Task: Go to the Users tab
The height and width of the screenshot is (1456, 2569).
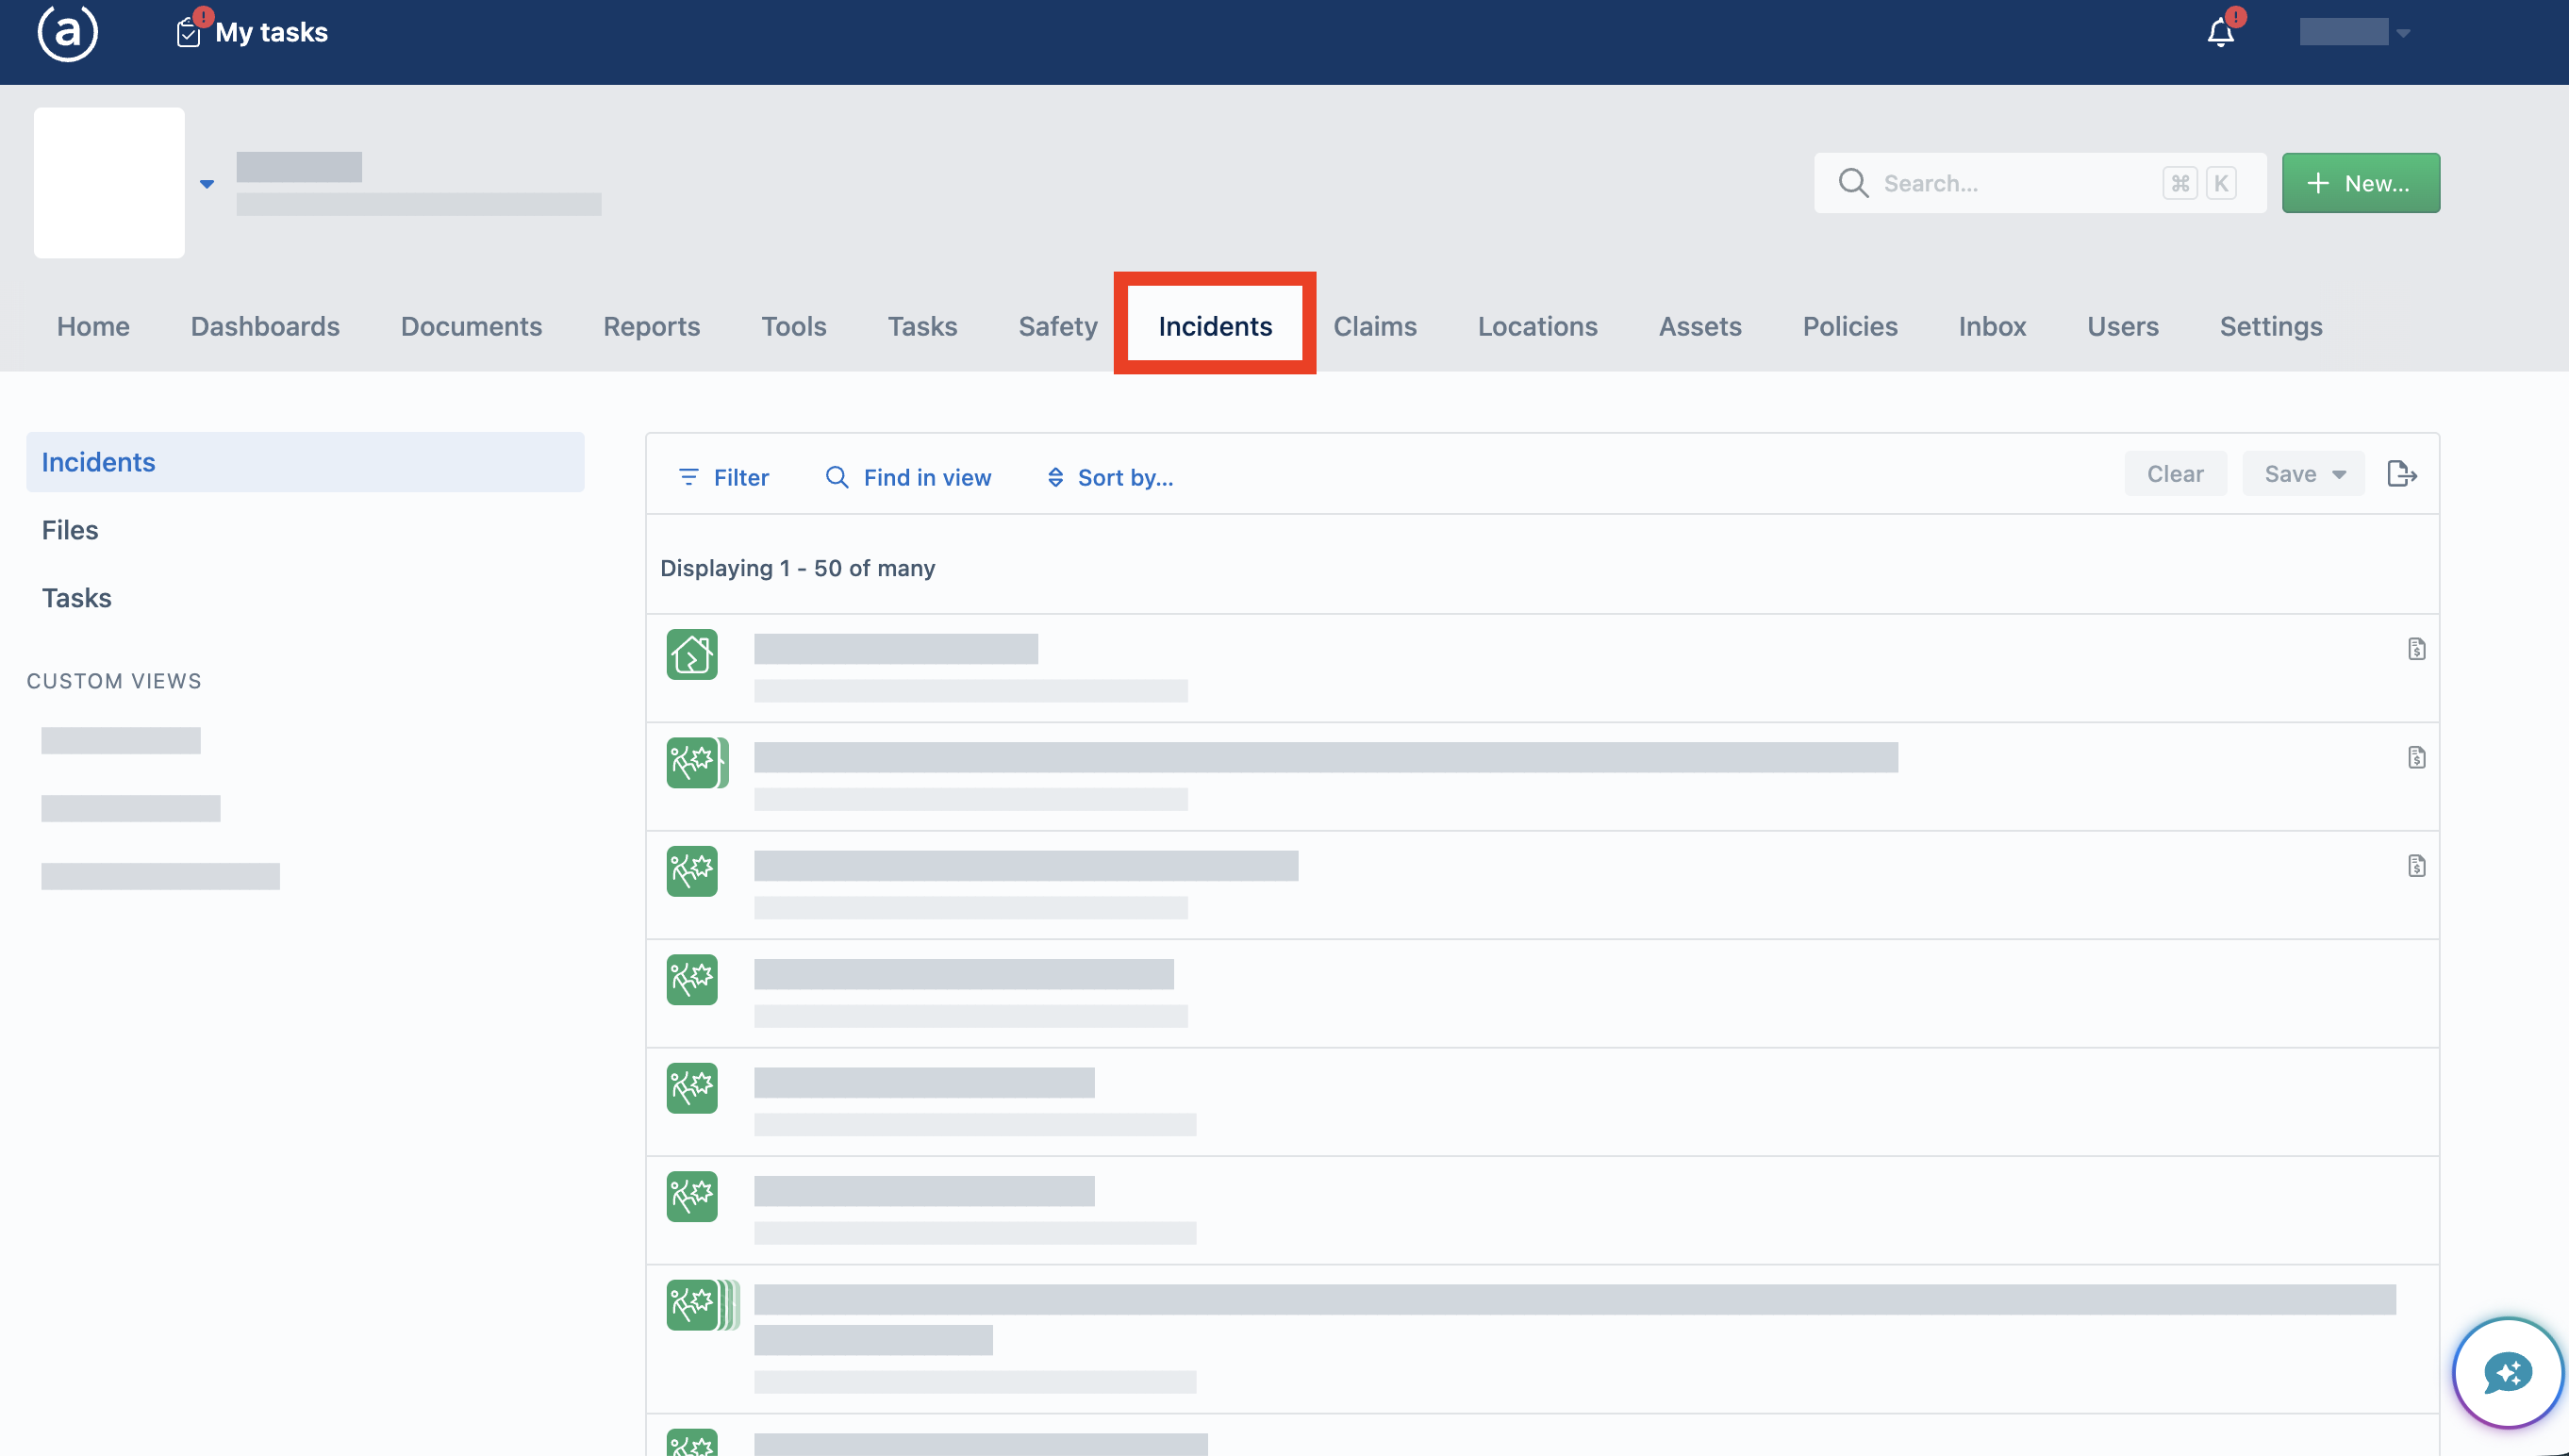Action: pyautogui.click(x=2122, y=326)
